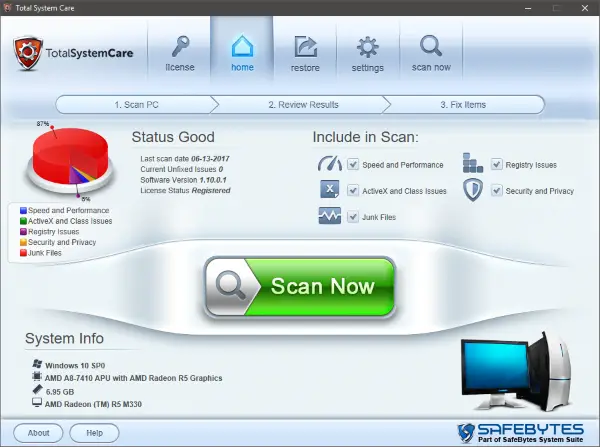Toggle the ActiveX and Class Issues checkbox
The width and height of the screenshot is (600, 447).
tap(352, 191)
